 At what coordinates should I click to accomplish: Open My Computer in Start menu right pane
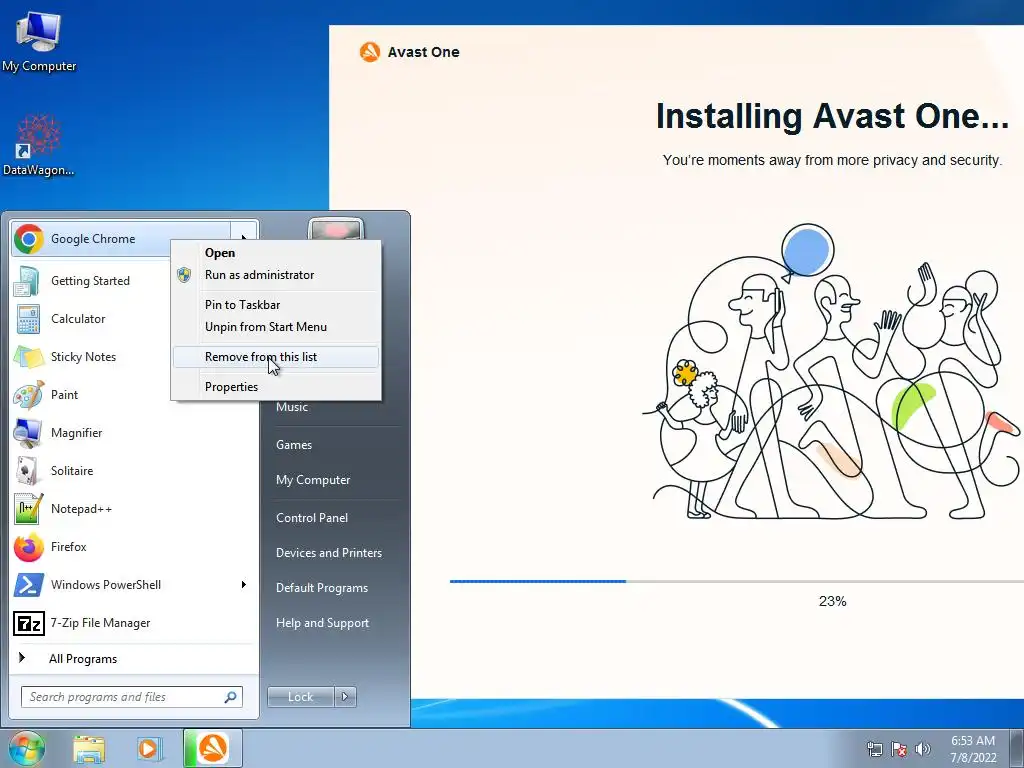[x=313, y=480]
